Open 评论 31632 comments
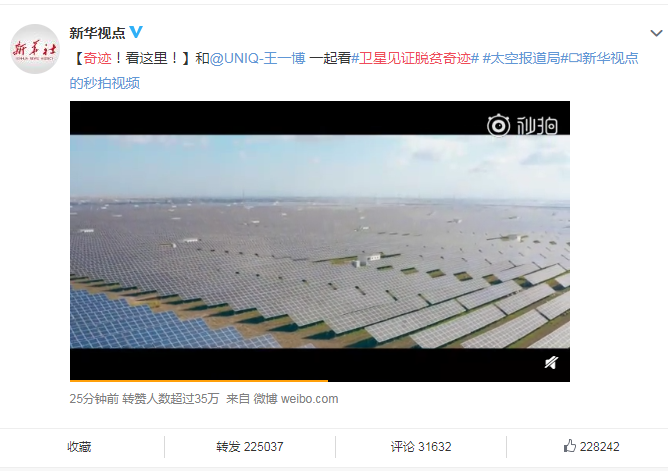668x471 pixels. pos(421,447)
